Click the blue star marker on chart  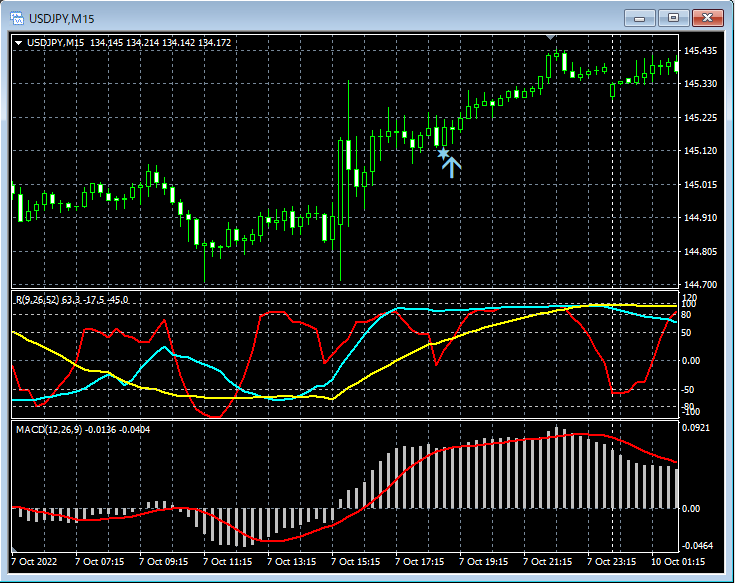442,154
